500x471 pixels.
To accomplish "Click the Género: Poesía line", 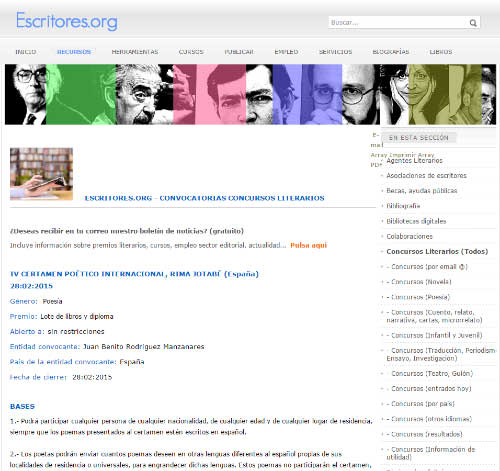I will pyautogui.click(x=36, y=301).
